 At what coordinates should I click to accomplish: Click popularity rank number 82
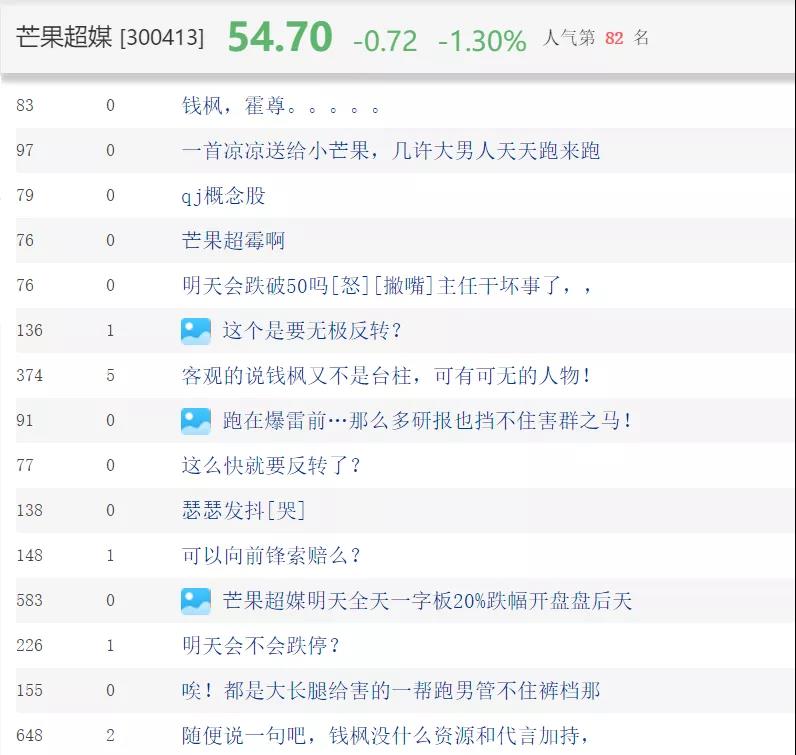[x=614, y=38]
